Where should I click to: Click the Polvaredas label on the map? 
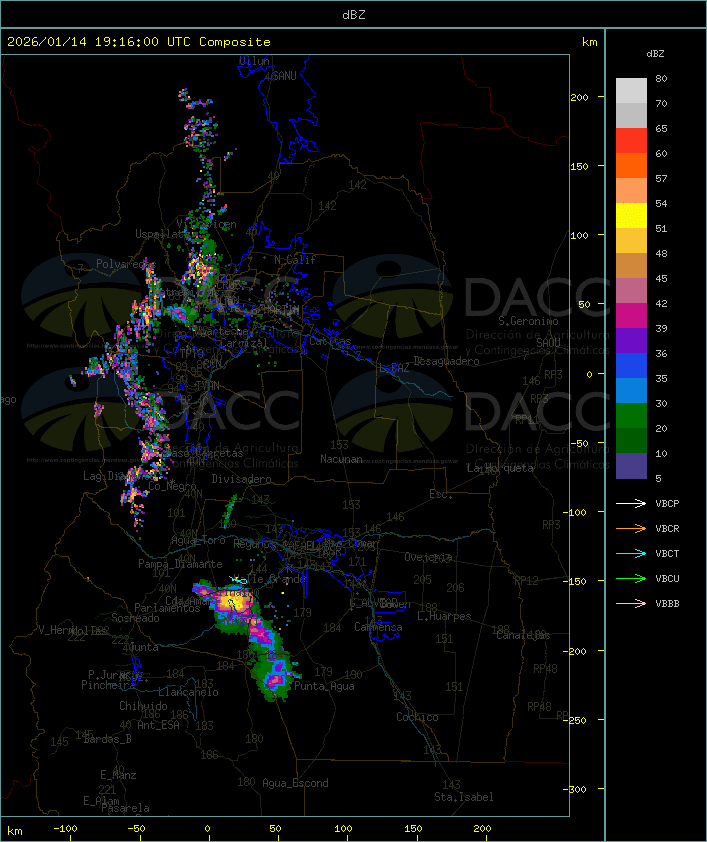click(125, 264)
